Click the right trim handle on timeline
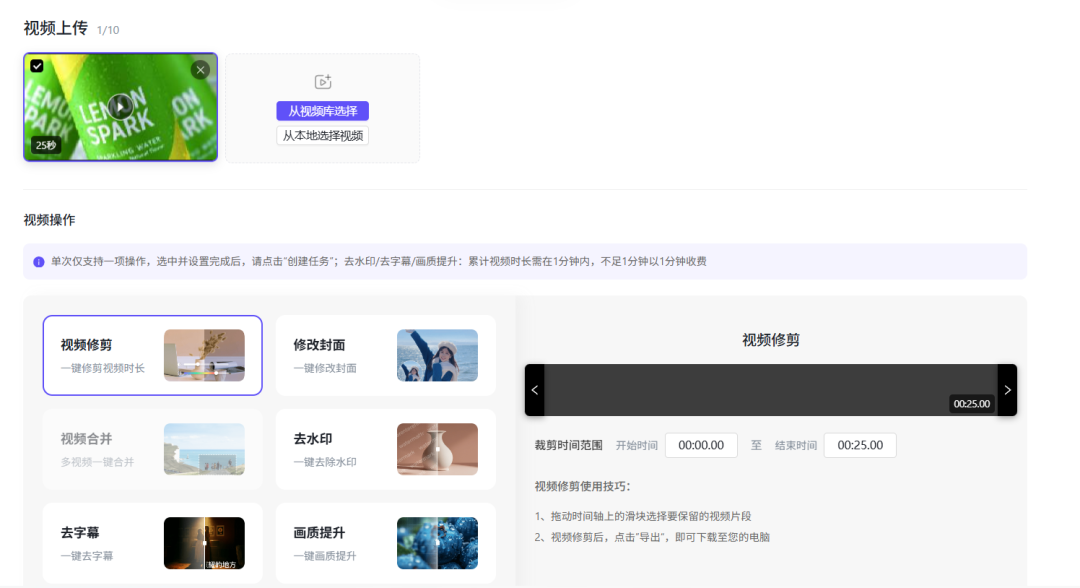 tap(1007, 390)
